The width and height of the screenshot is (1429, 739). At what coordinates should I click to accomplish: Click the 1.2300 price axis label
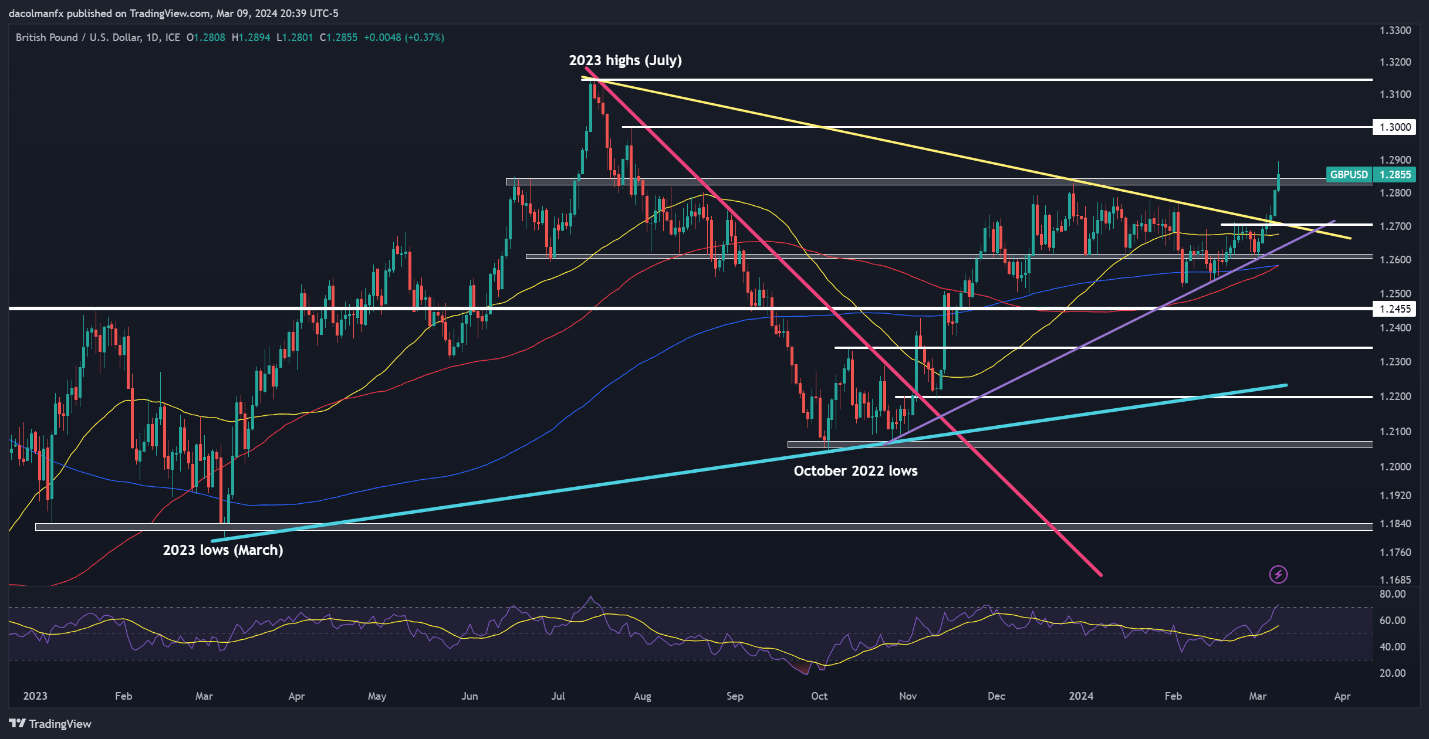tap(1394, 362)
